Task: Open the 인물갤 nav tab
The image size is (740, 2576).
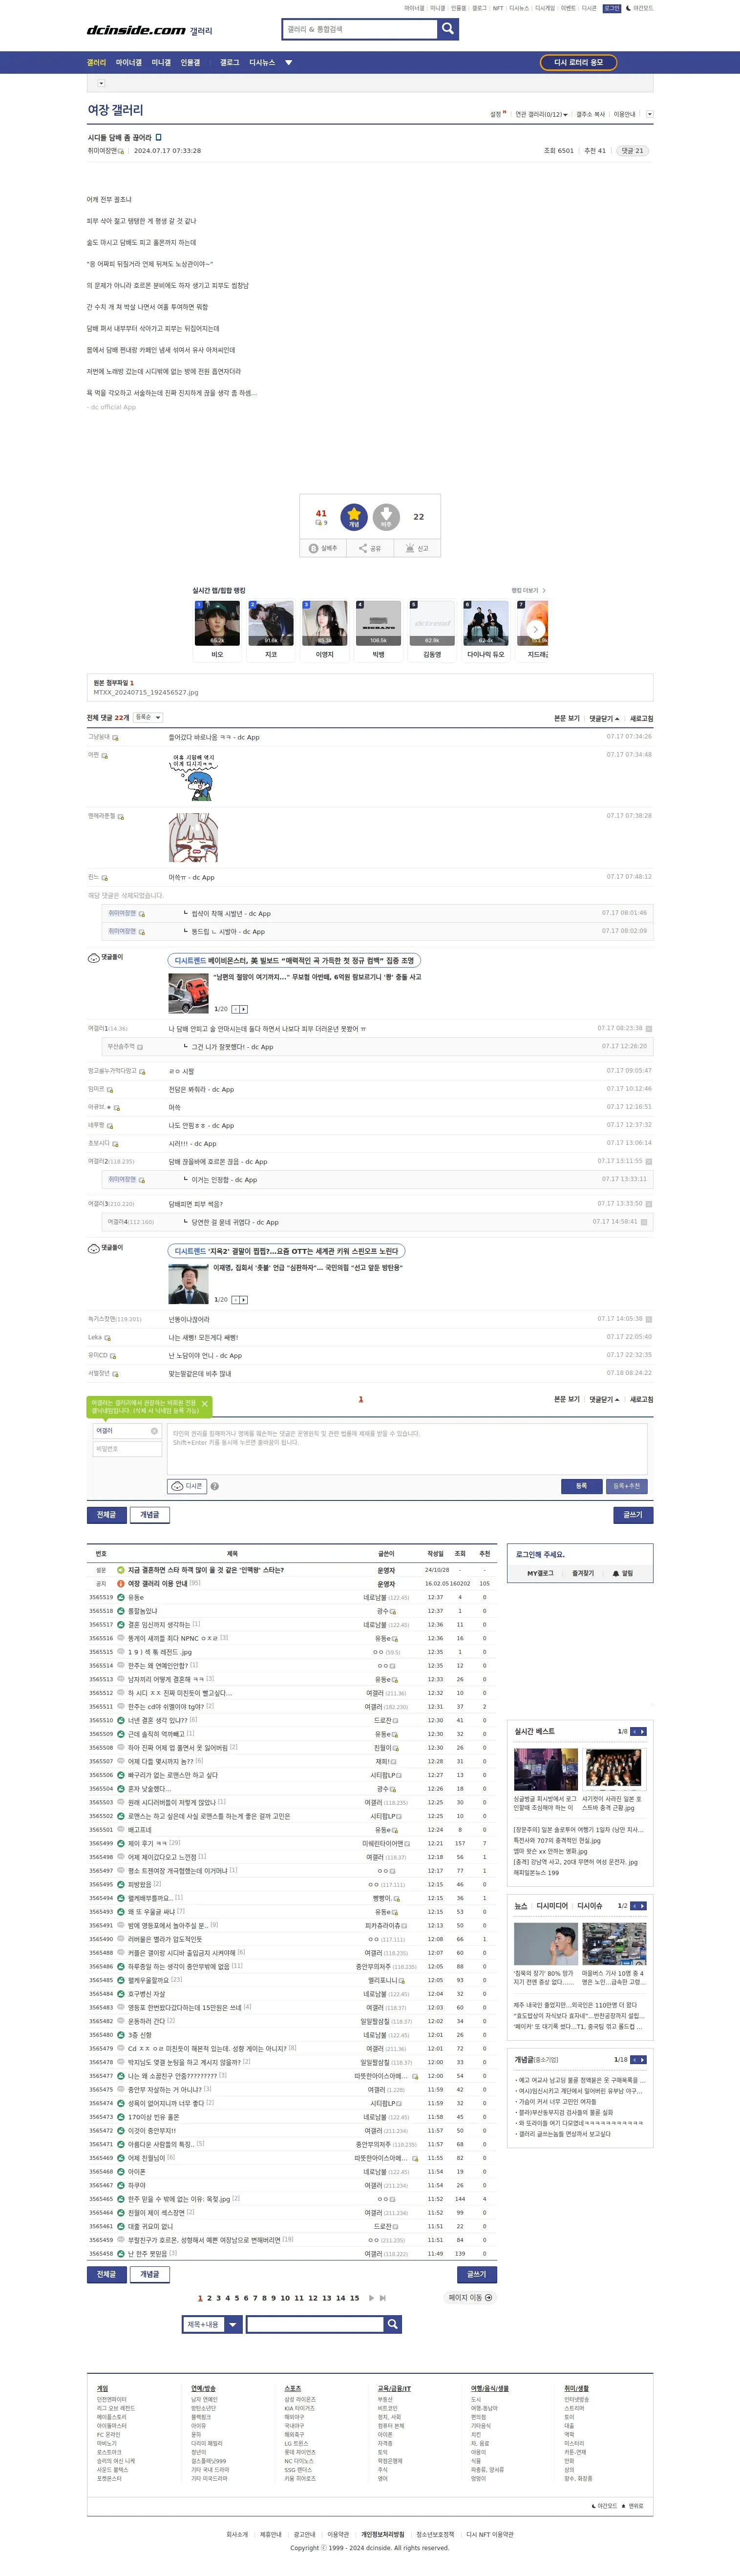Action: (x=190, y=62)
